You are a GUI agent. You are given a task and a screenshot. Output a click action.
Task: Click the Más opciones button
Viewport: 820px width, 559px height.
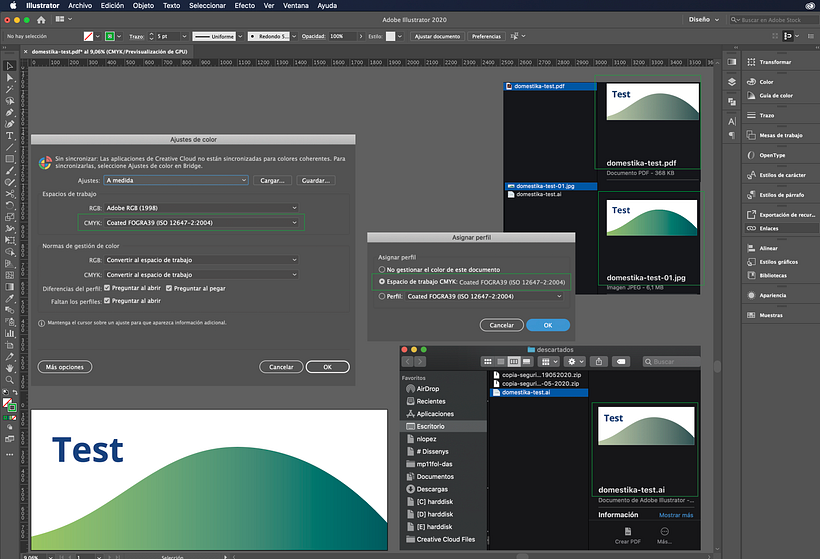tap(65, 367)
